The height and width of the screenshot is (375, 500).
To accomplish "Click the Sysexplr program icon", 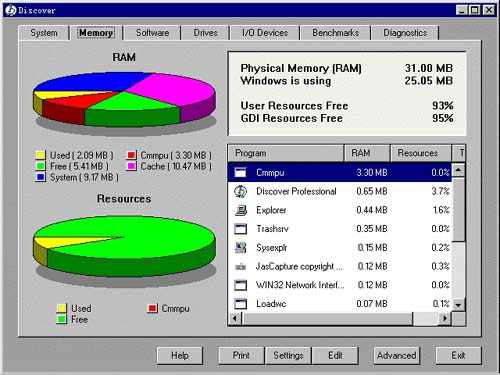I will (x=240, y=247).
